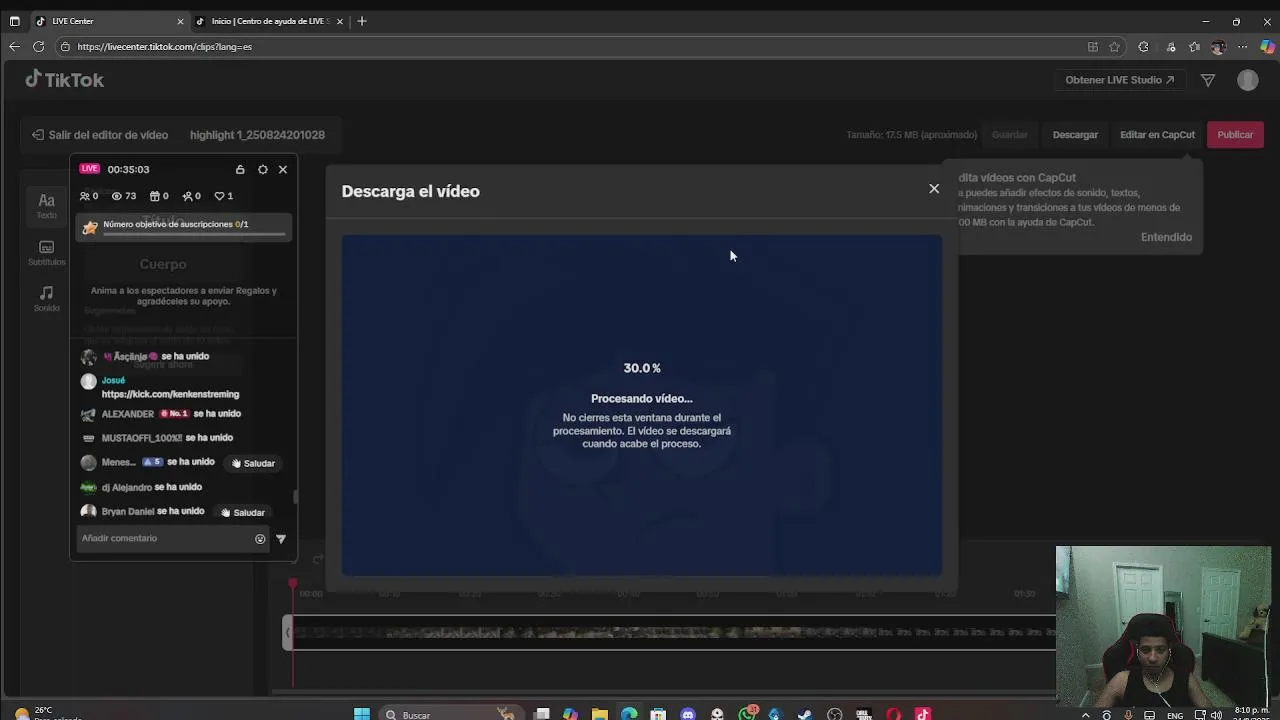
Task: Click ALEXANDER username in chat
Action: pos(128,414)
